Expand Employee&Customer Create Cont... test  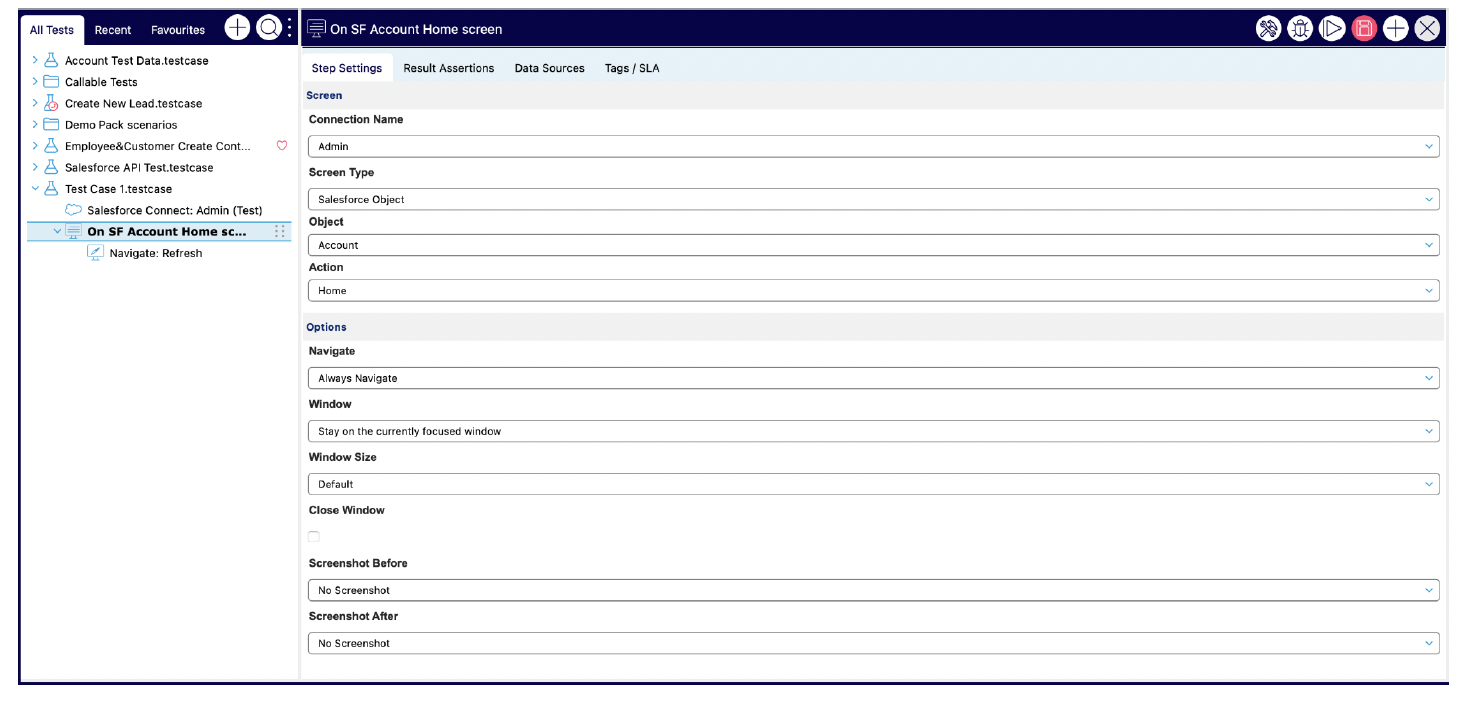click(x=36, y=146)
